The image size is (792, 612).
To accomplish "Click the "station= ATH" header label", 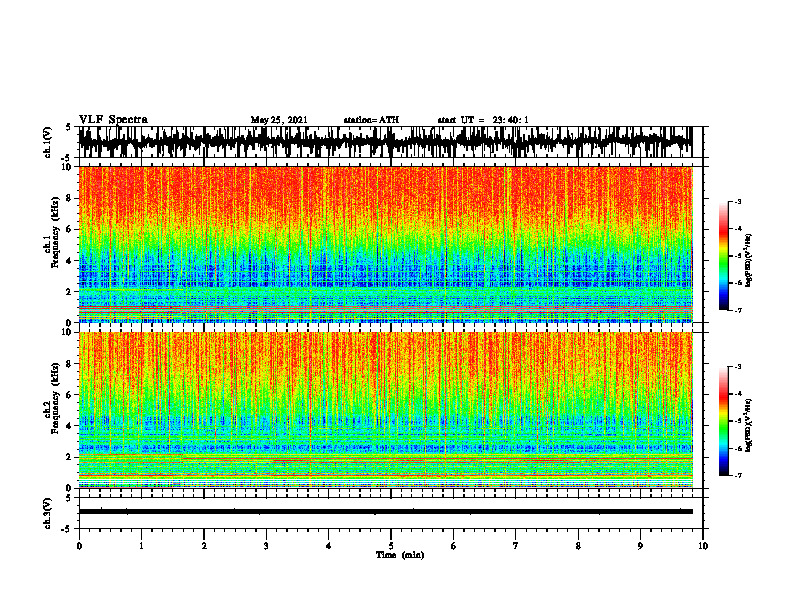I will pos(371,120).
